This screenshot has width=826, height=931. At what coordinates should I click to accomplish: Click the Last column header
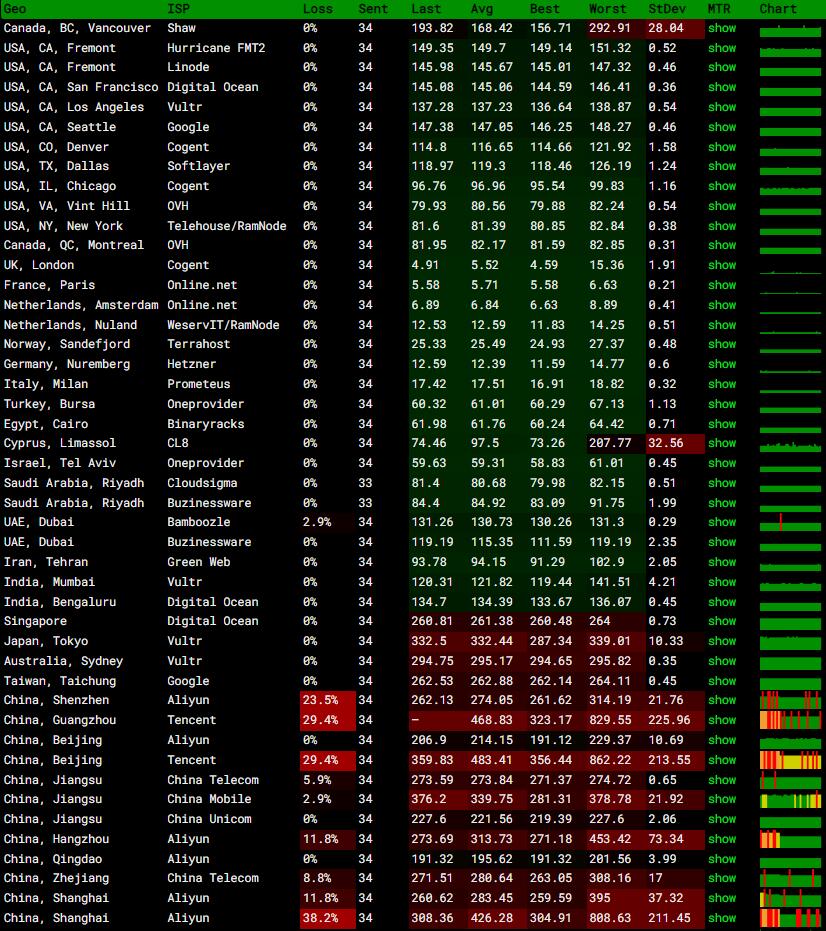click(426, 9)
